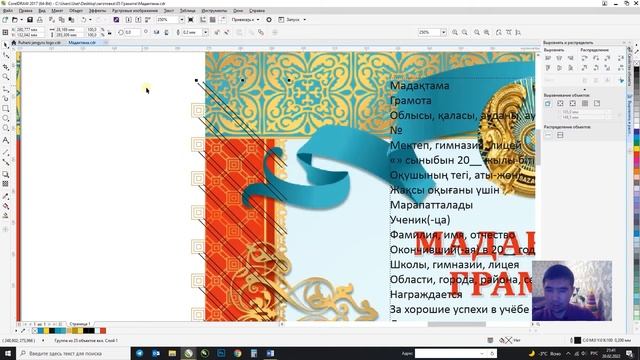Open the Undo history dropdown arrow
This screenshot has width=640, height=360.
[90, 20]
